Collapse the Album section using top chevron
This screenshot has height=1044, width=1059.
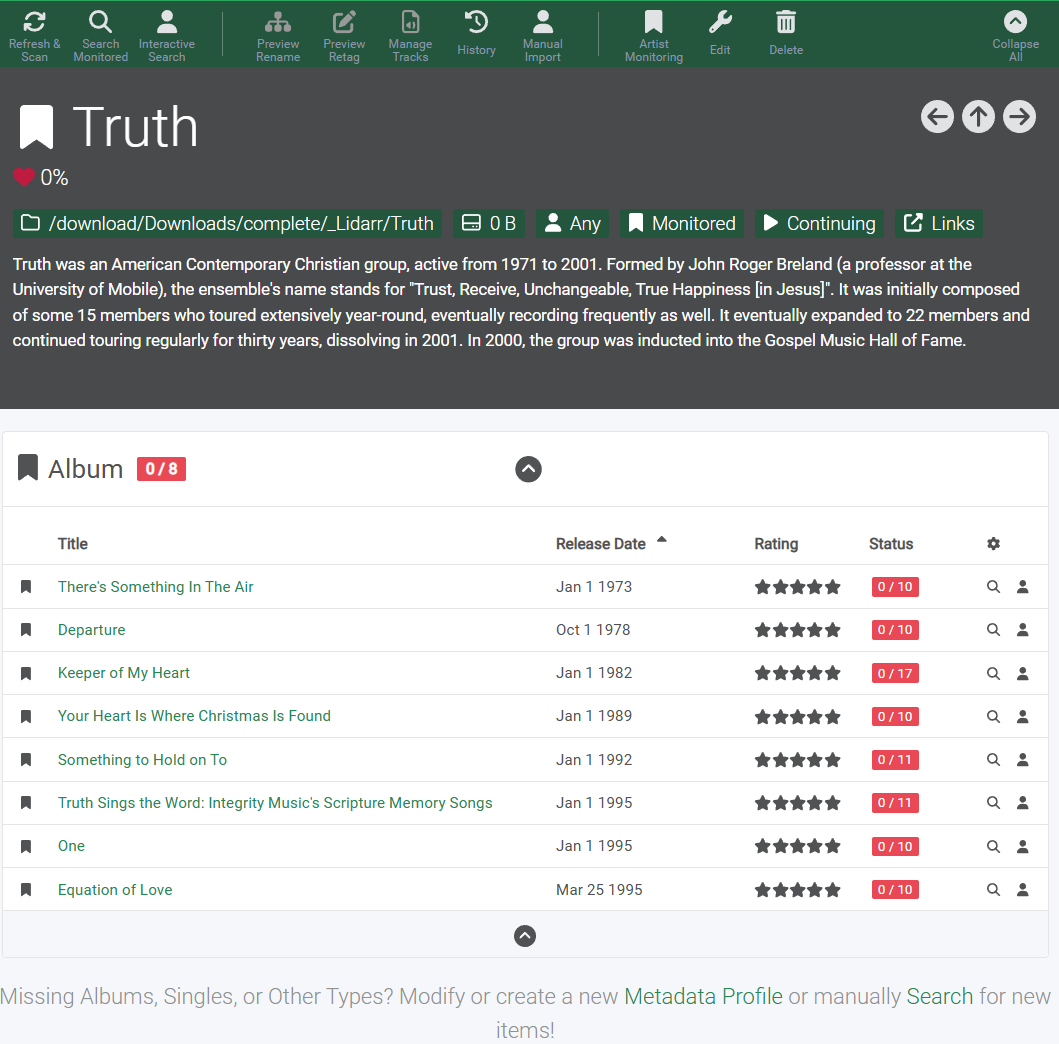click(x=528, y=469)
